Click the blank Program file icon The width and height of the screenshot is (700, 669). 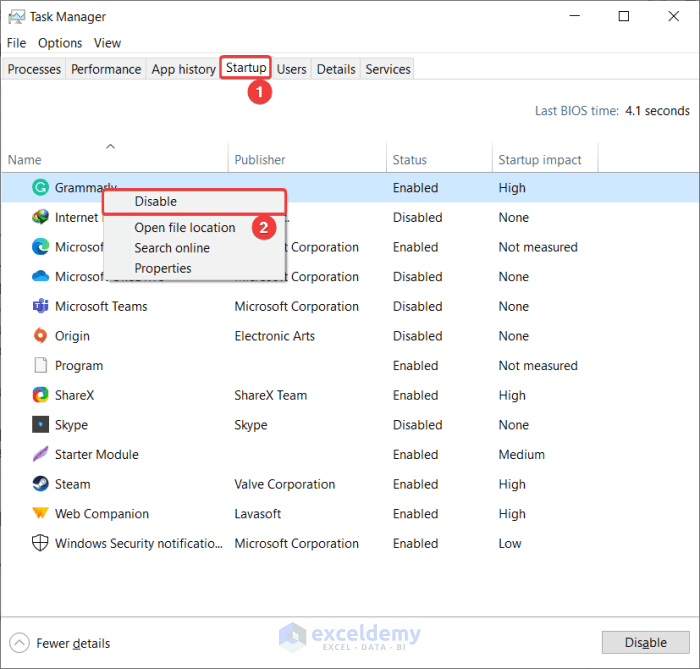pos(40,365)
